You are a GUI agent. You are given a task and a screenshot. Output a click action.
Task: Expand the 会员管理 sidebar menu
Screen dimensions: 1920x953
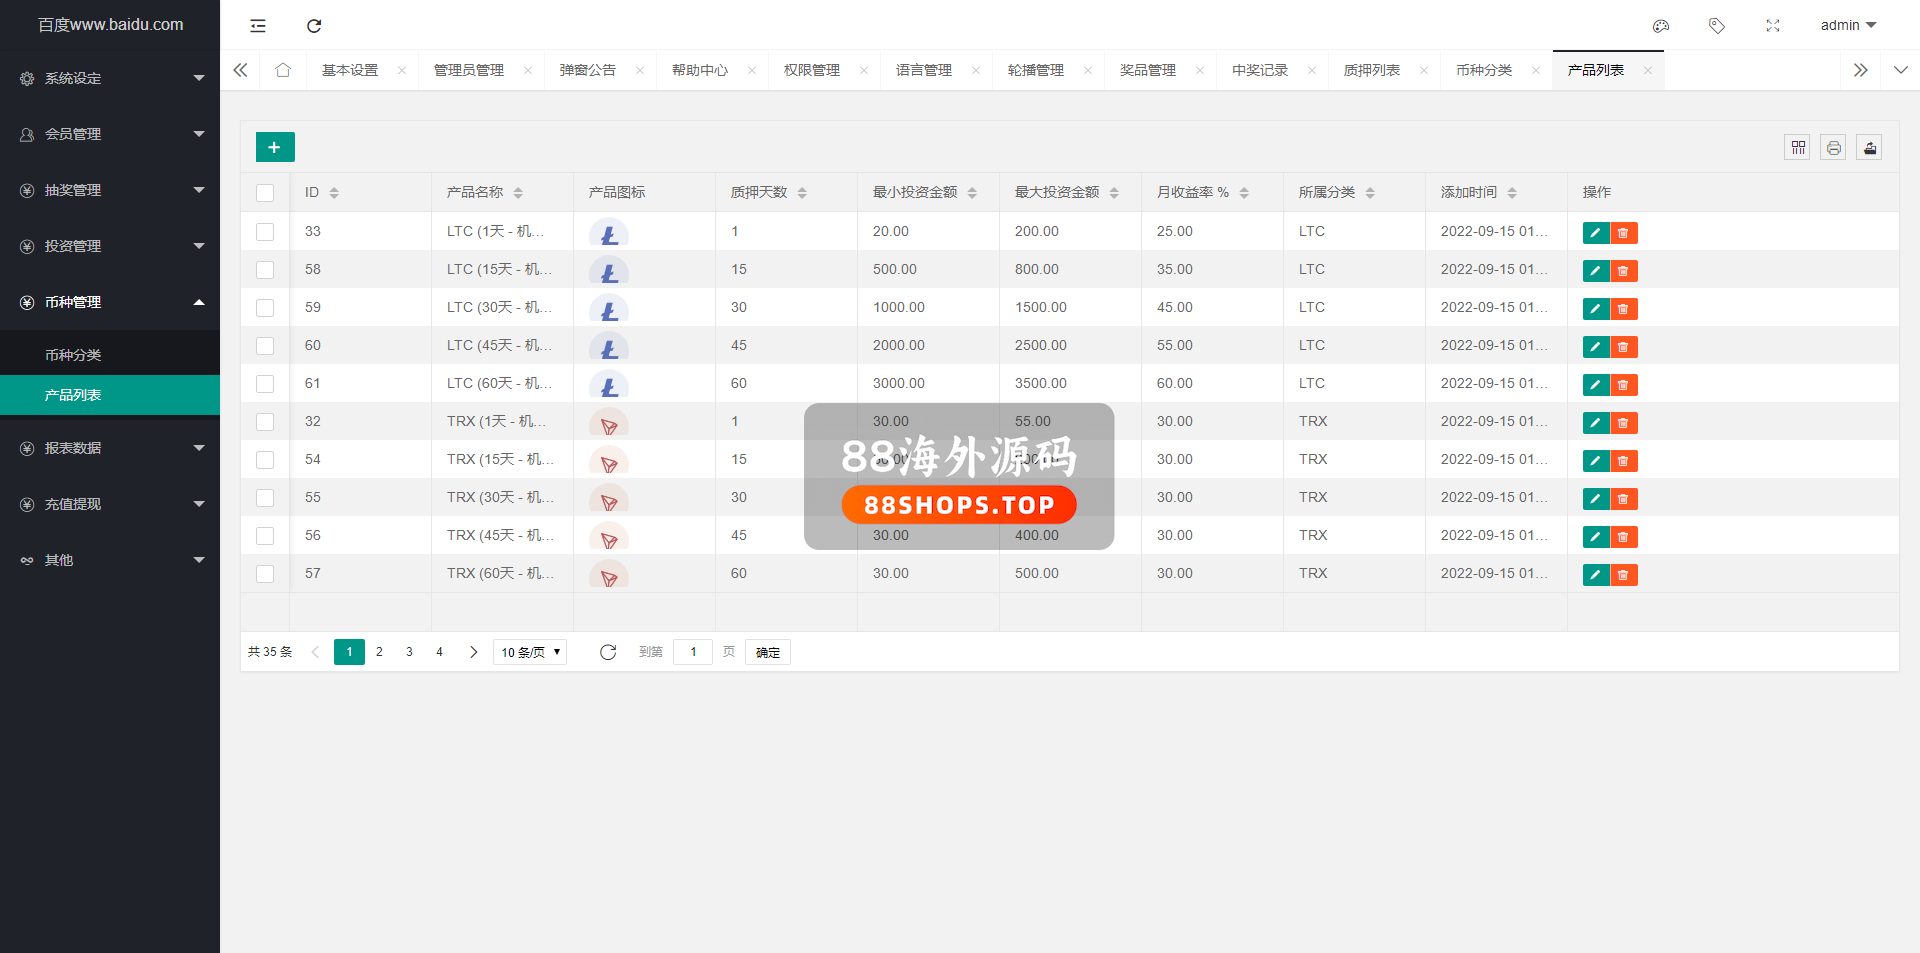coord(110,134)
